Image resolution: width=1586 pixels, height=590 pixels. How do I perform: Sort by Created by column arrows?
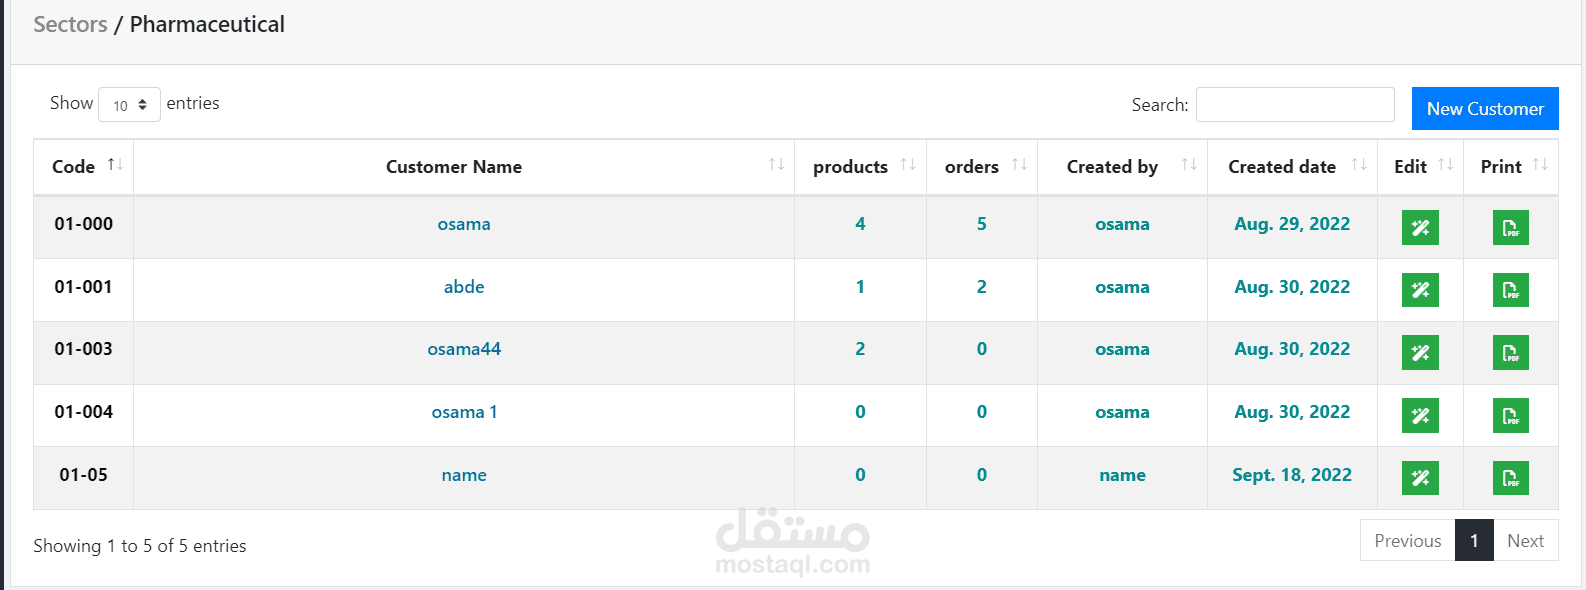(1189, 165)
